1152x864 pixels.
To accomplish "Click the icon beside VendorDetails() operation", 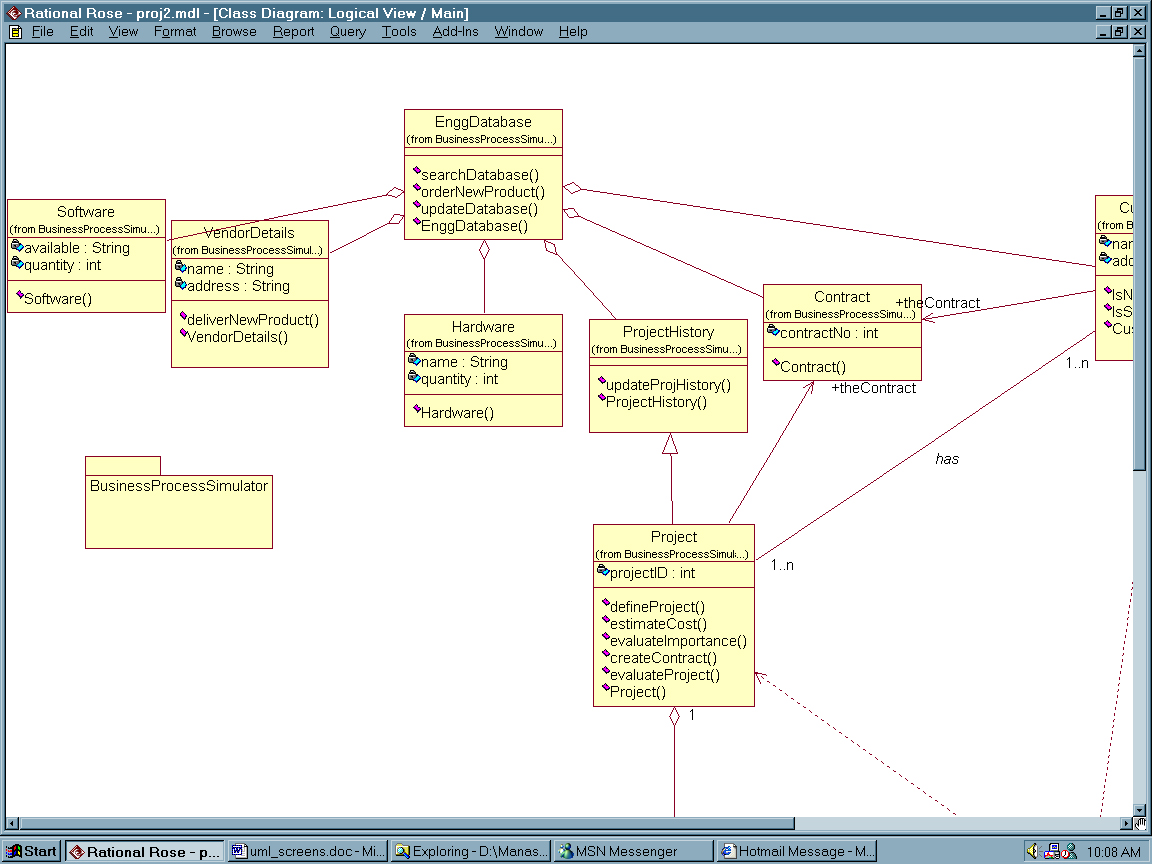I will tap(183, 333).
